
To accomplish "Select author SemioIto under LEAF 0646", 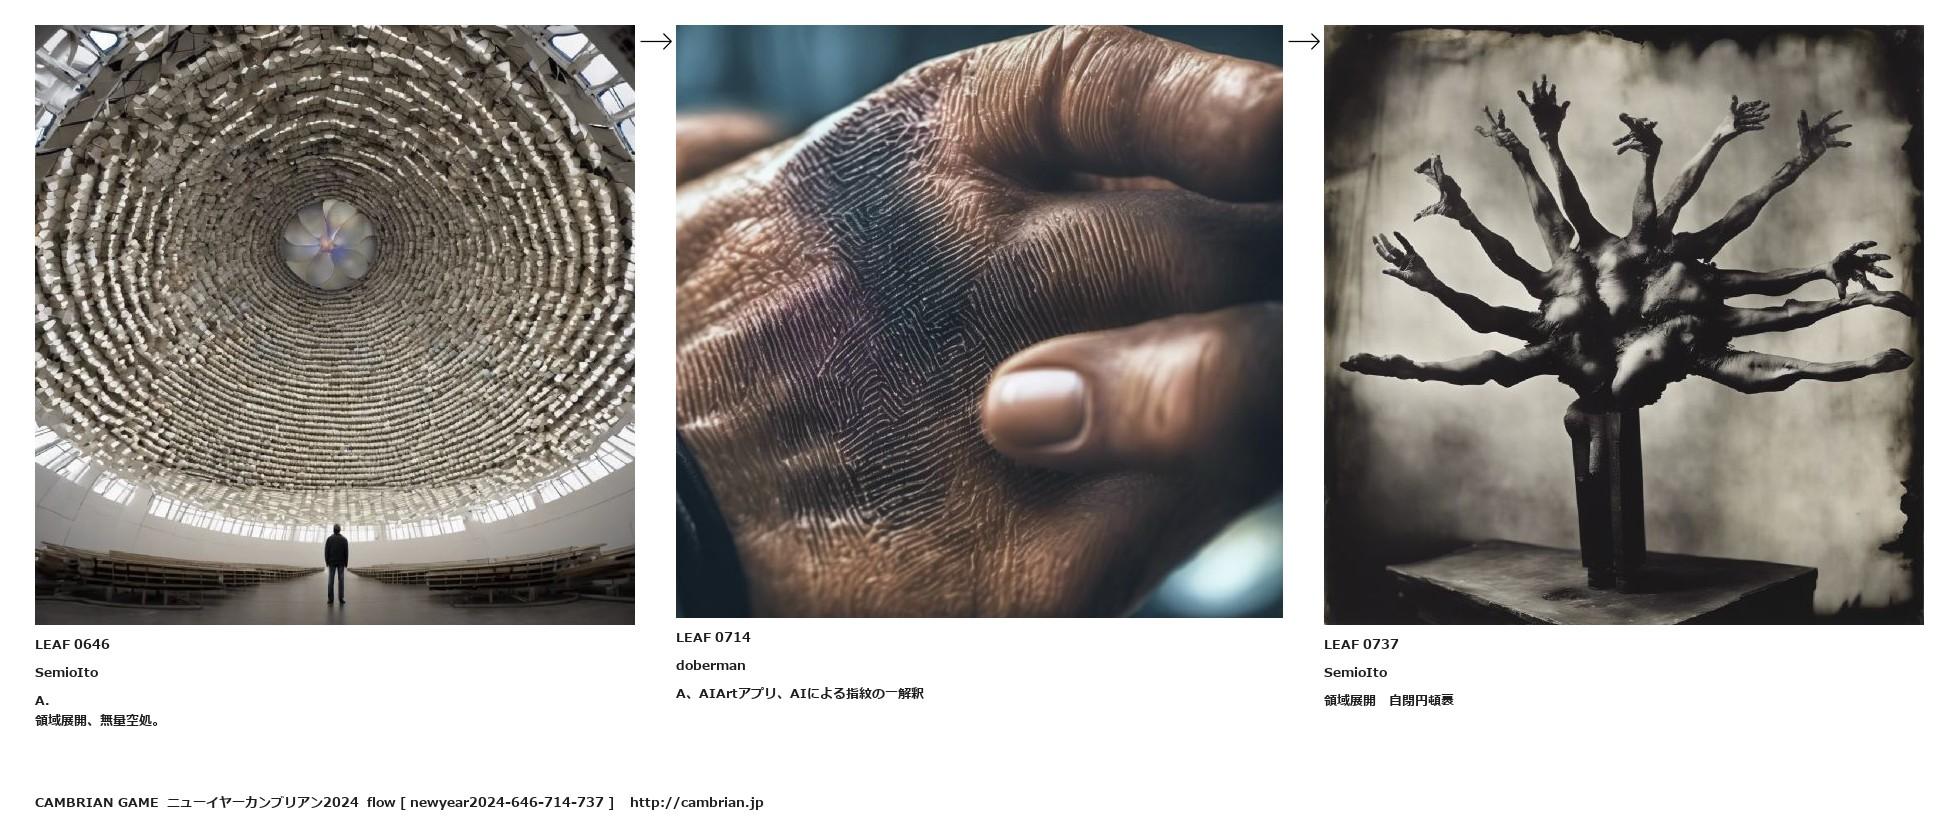I will click(x=66, y=672).
